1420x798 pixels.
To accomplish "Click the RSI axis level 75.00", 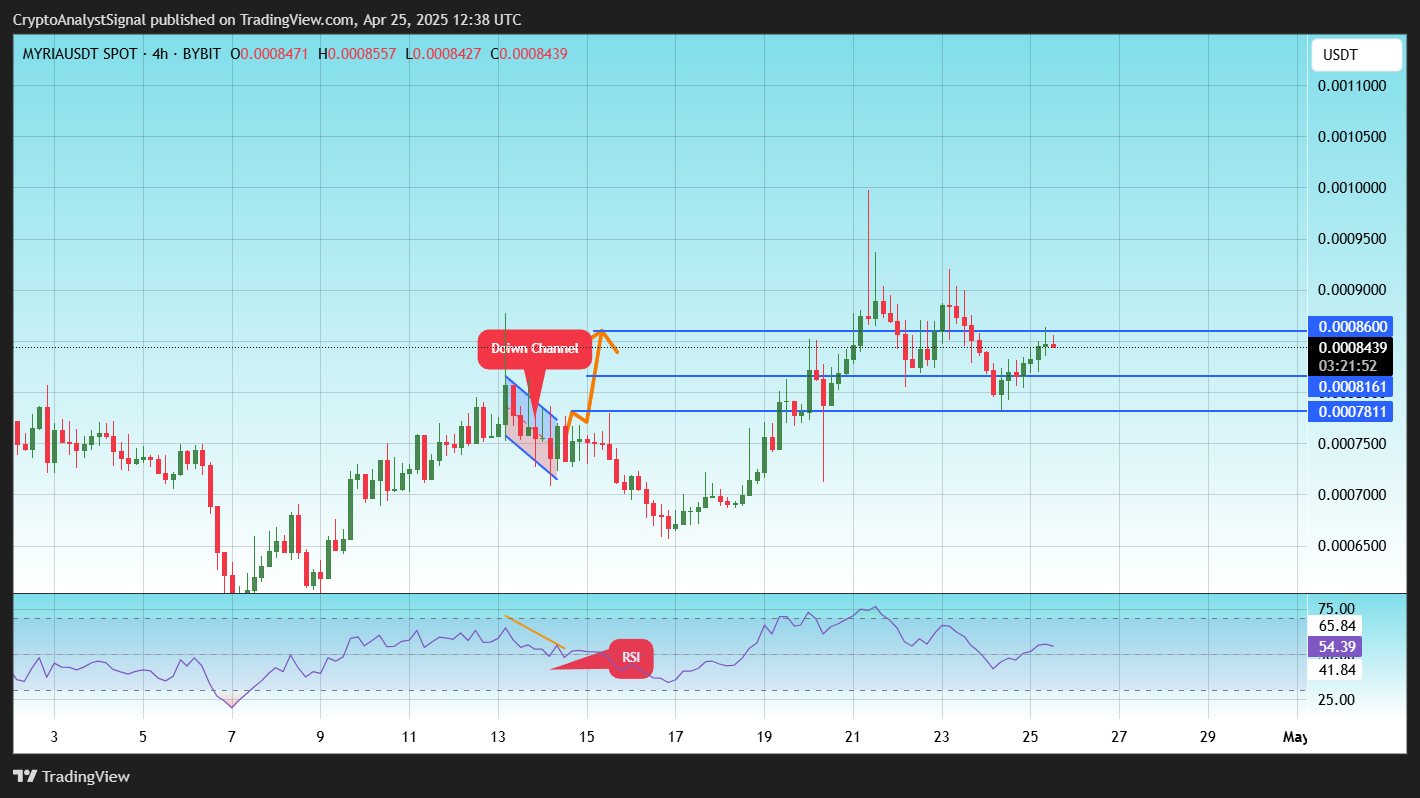I will [x=1337, y=608].
